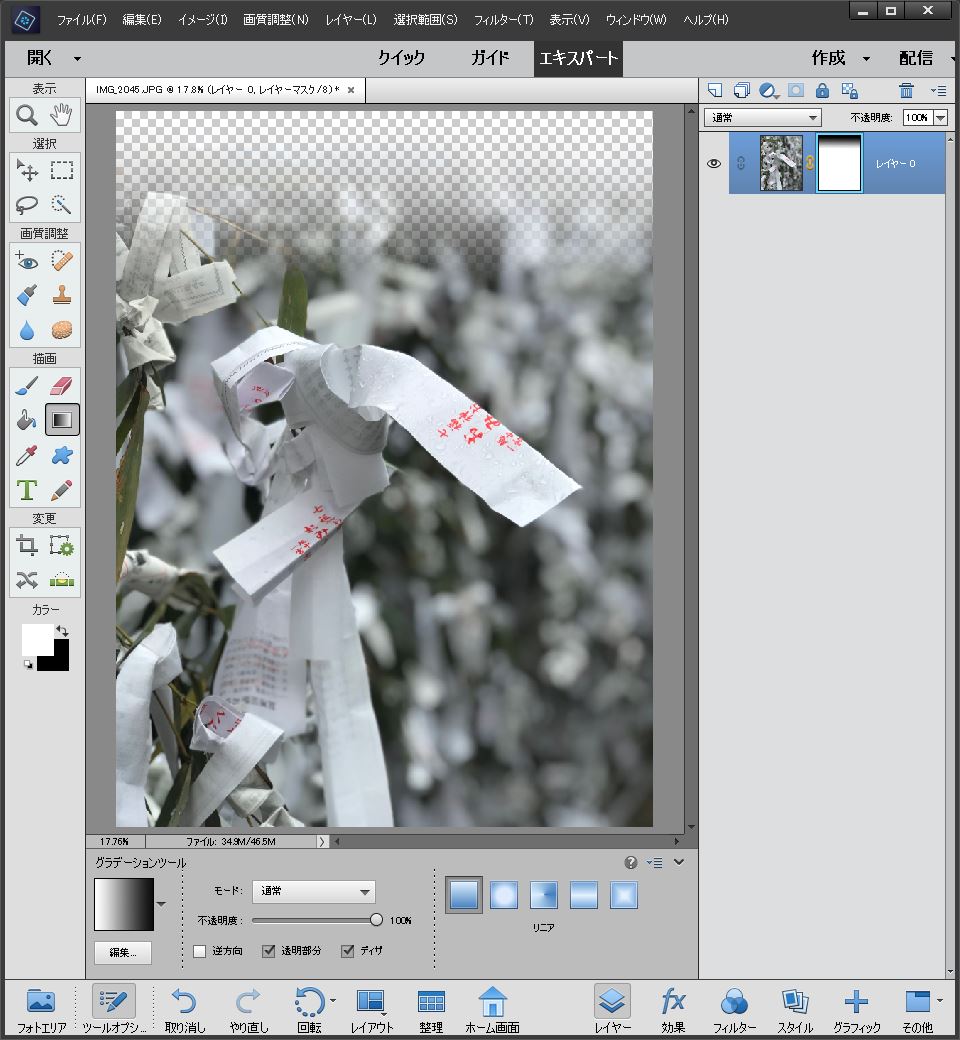Viewport: 960px width, 1040px height.
Task: Click the foreground white color swatch
Action: [36, 639]
